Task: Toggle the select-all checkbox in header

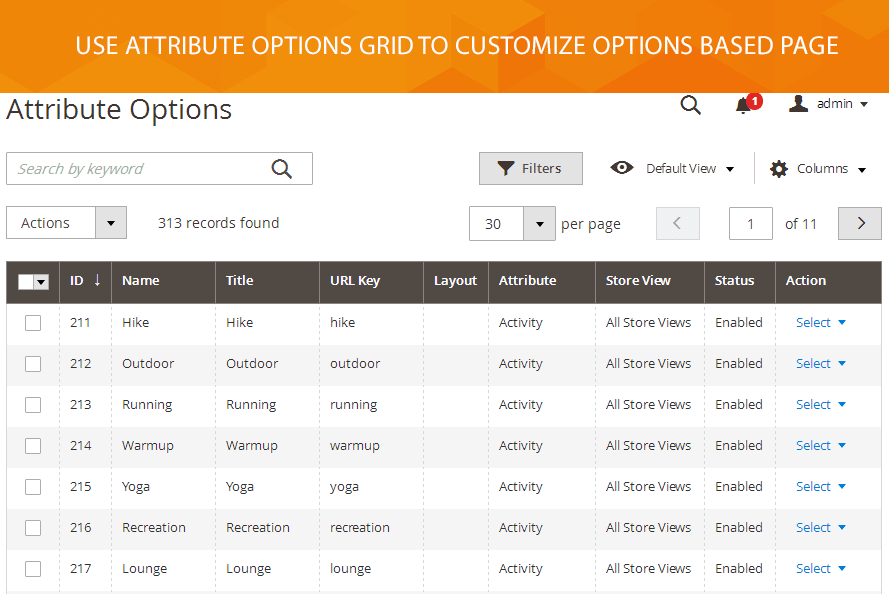Action: click(x=26, y=282)
